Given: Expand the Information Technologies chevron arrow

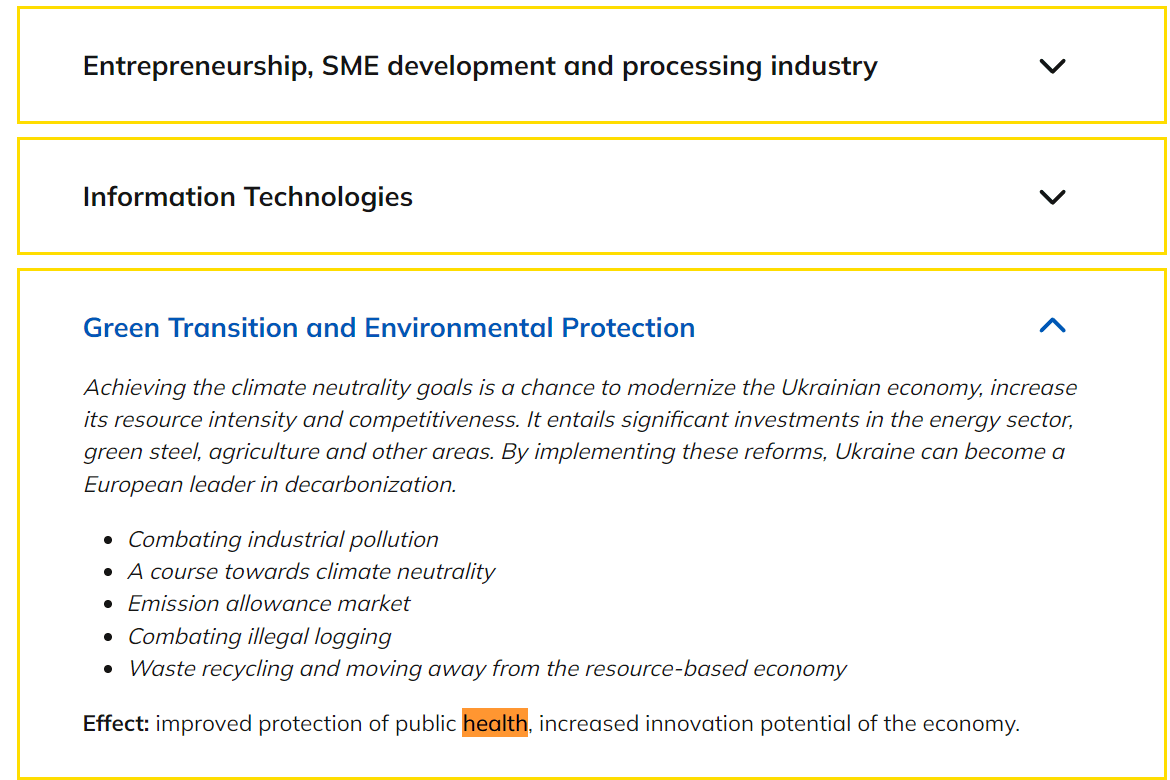Looking at the screenshot, I should click(x=1052, y=197).
